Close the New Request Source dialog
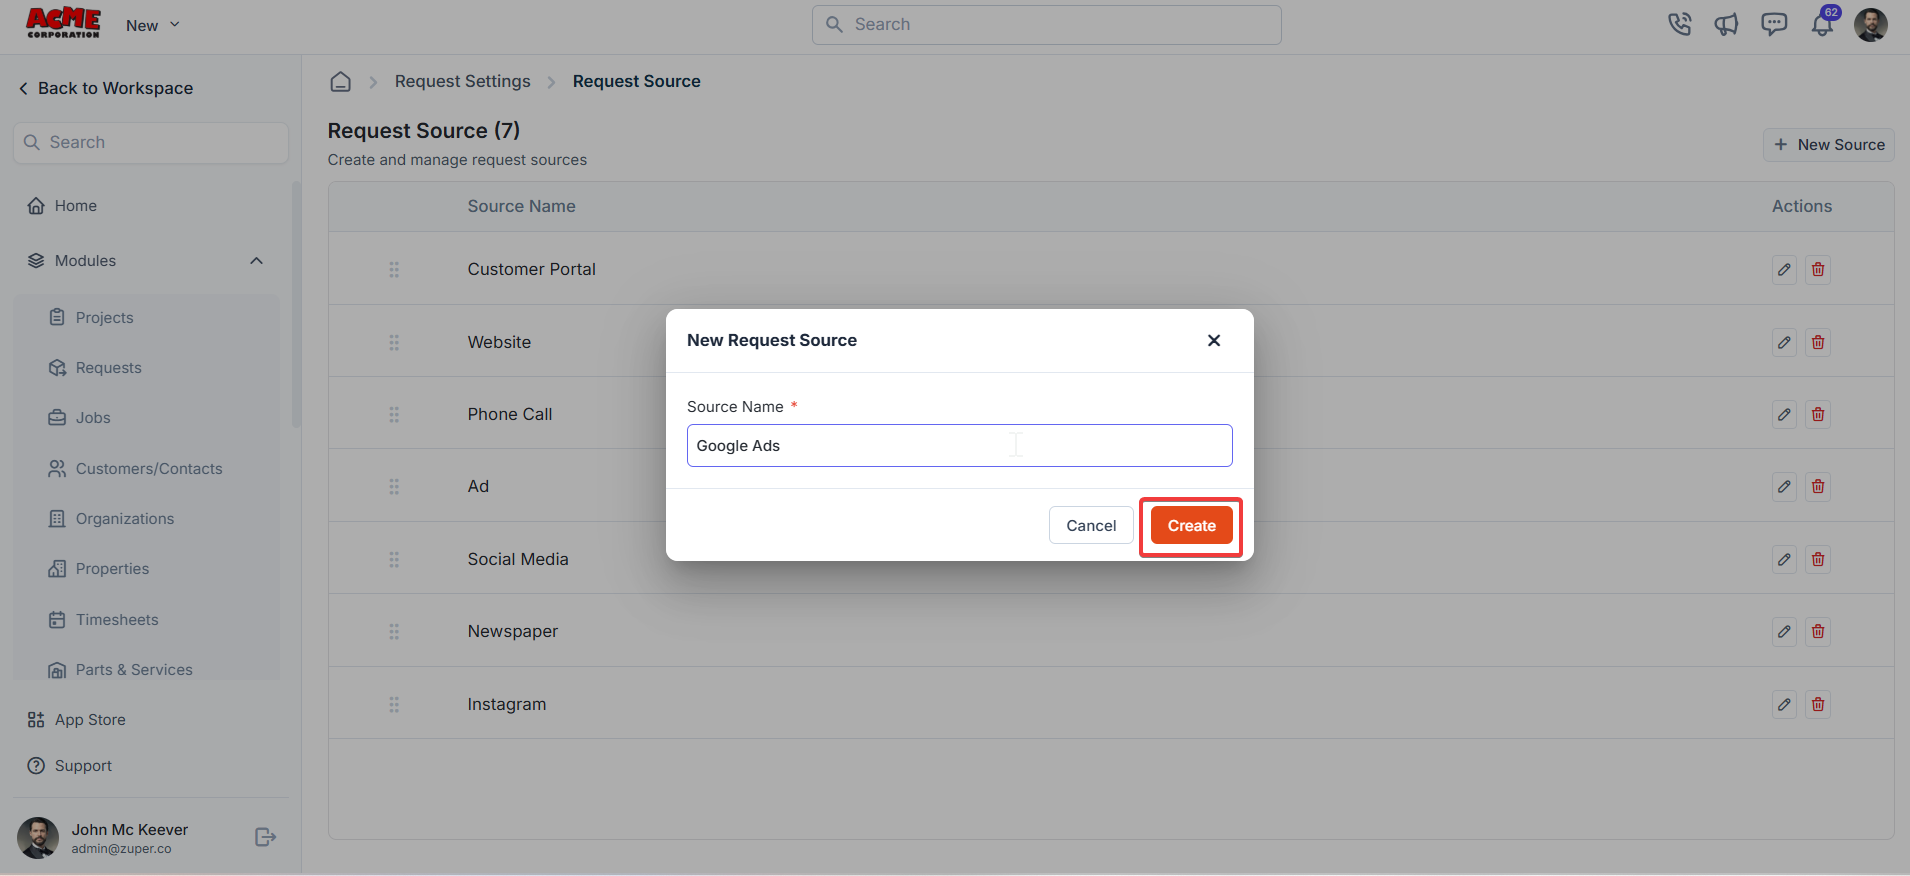The width and height of the screenshot is (1910, 876). [1214, 341]
